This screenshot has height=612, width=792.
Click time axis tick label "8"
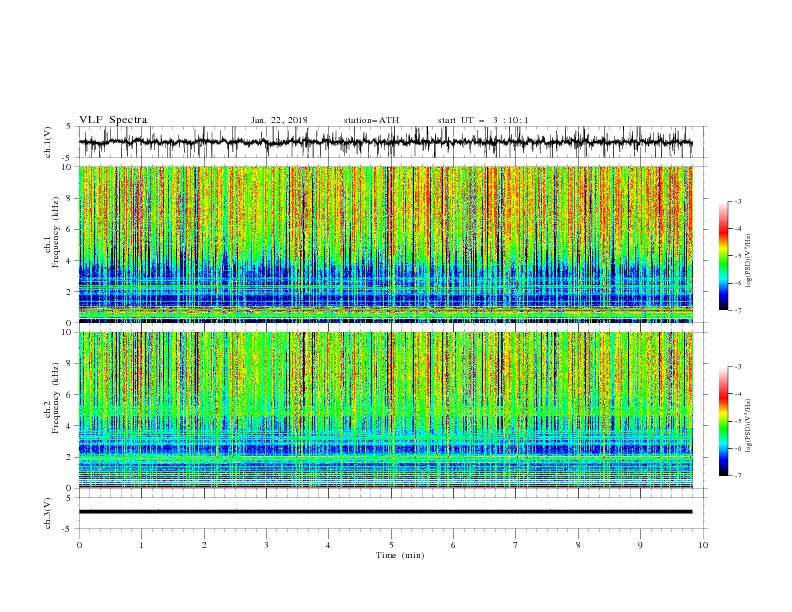click(578, 545)
